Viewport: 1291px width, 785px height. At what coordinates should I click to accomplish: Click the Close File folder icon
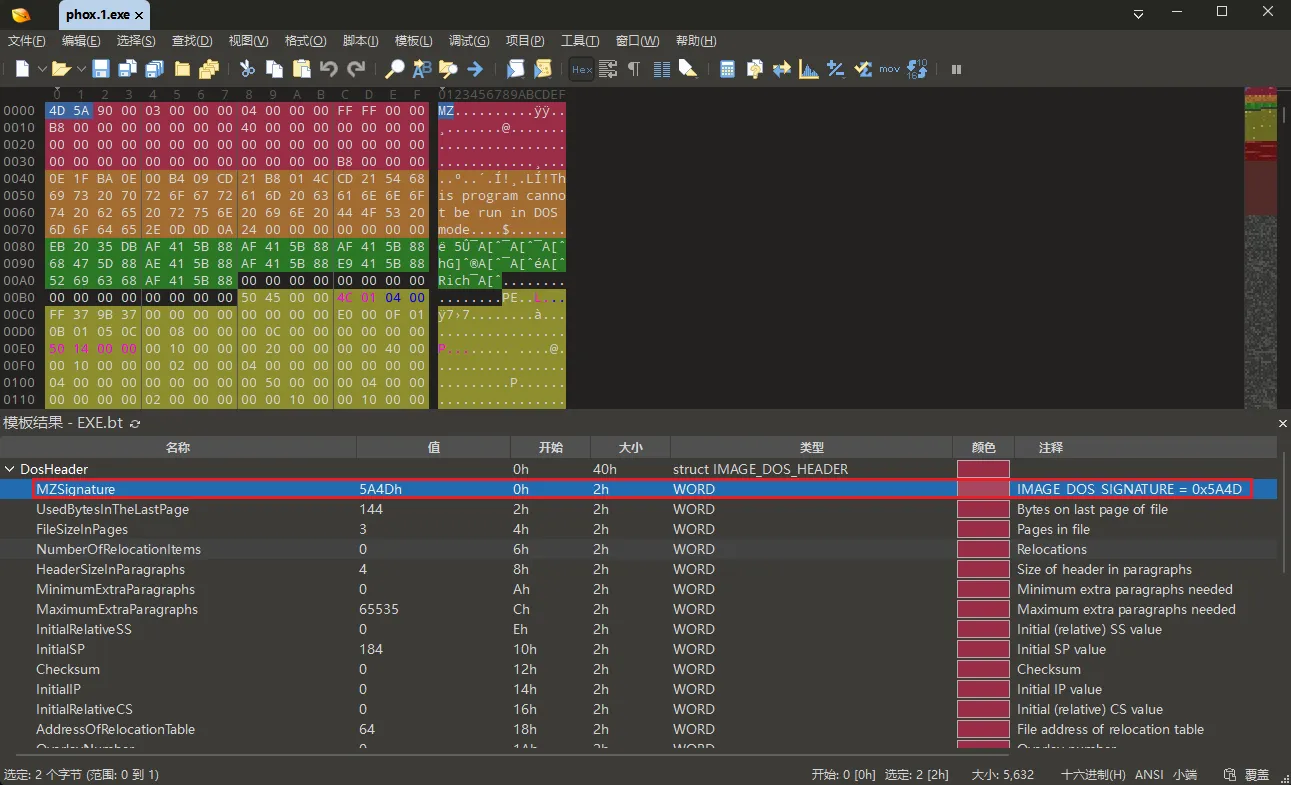pos(182,69)
